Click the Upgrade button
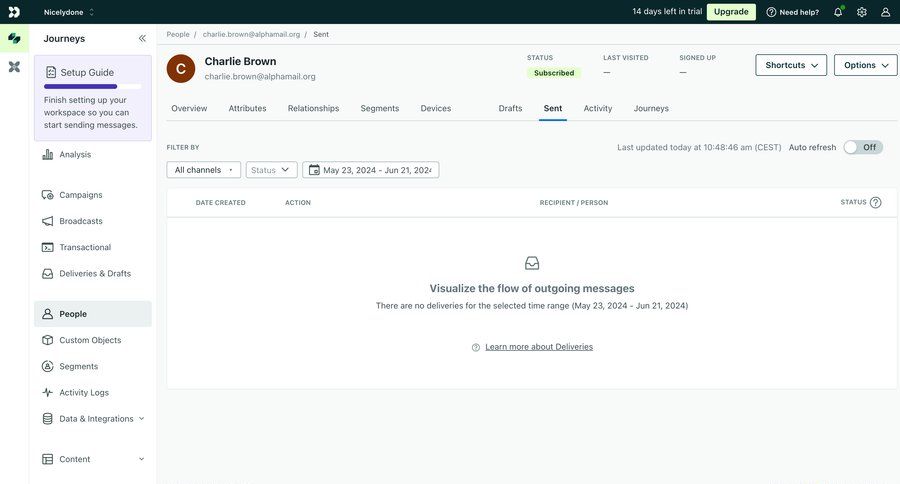The height and width of the screenshot is (484, 900). pyautogui.click(x=731, y=12)
